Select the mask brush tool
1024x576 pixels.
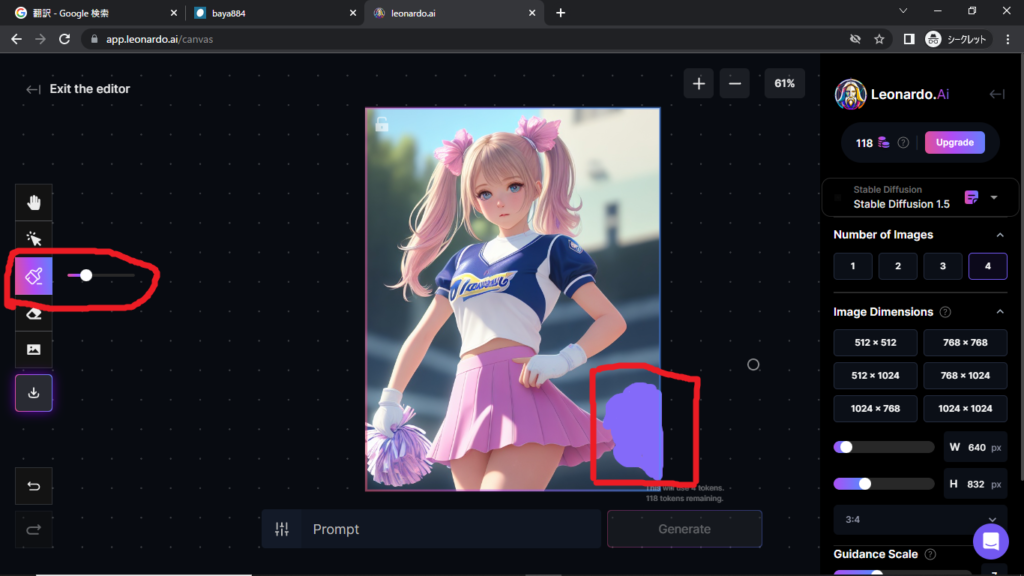point(34,276)
